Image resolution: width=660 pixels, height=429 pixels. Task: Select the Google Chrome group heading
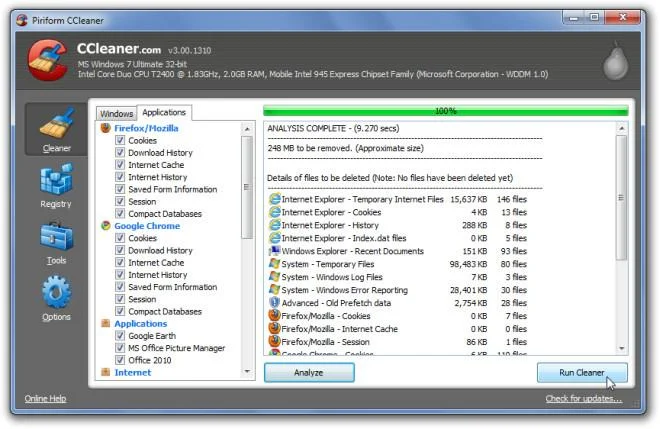click(147, 226)
